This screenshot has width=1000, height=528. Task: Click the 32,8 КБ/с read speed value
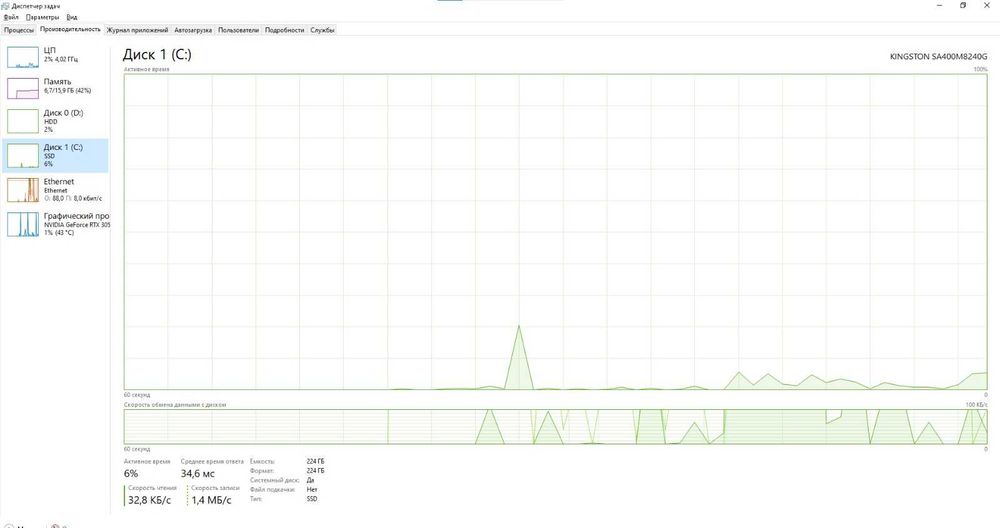pyautogui.click(x=149, y=500)
